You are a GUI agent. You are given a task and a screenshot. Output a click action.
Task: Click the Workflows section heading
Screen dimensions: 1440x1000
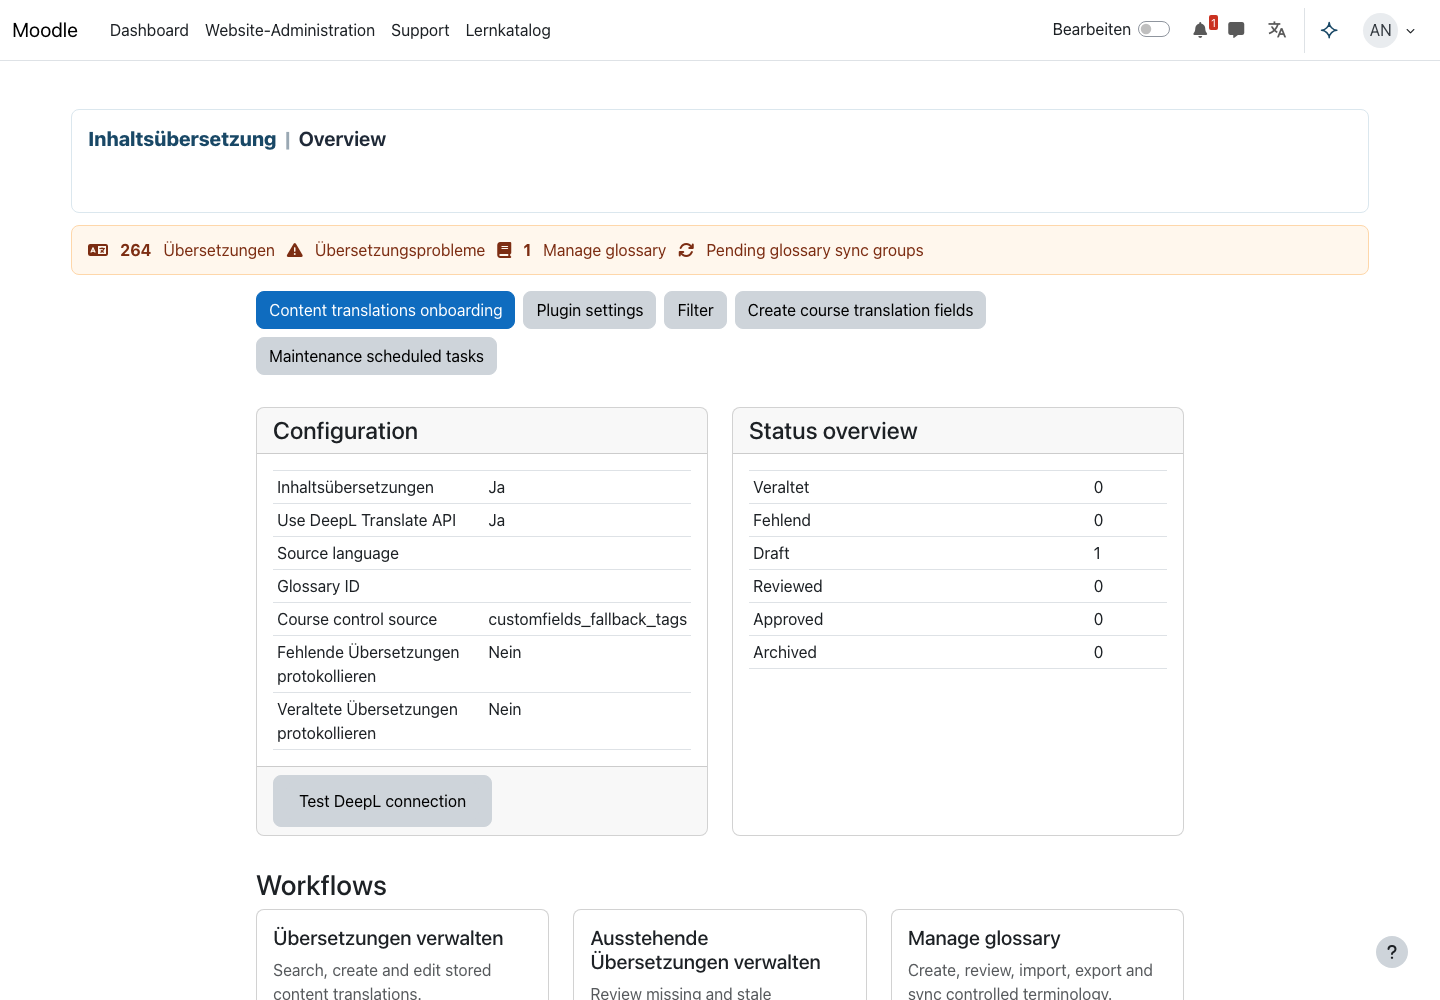pyautogui.click(x=321, y=886)
